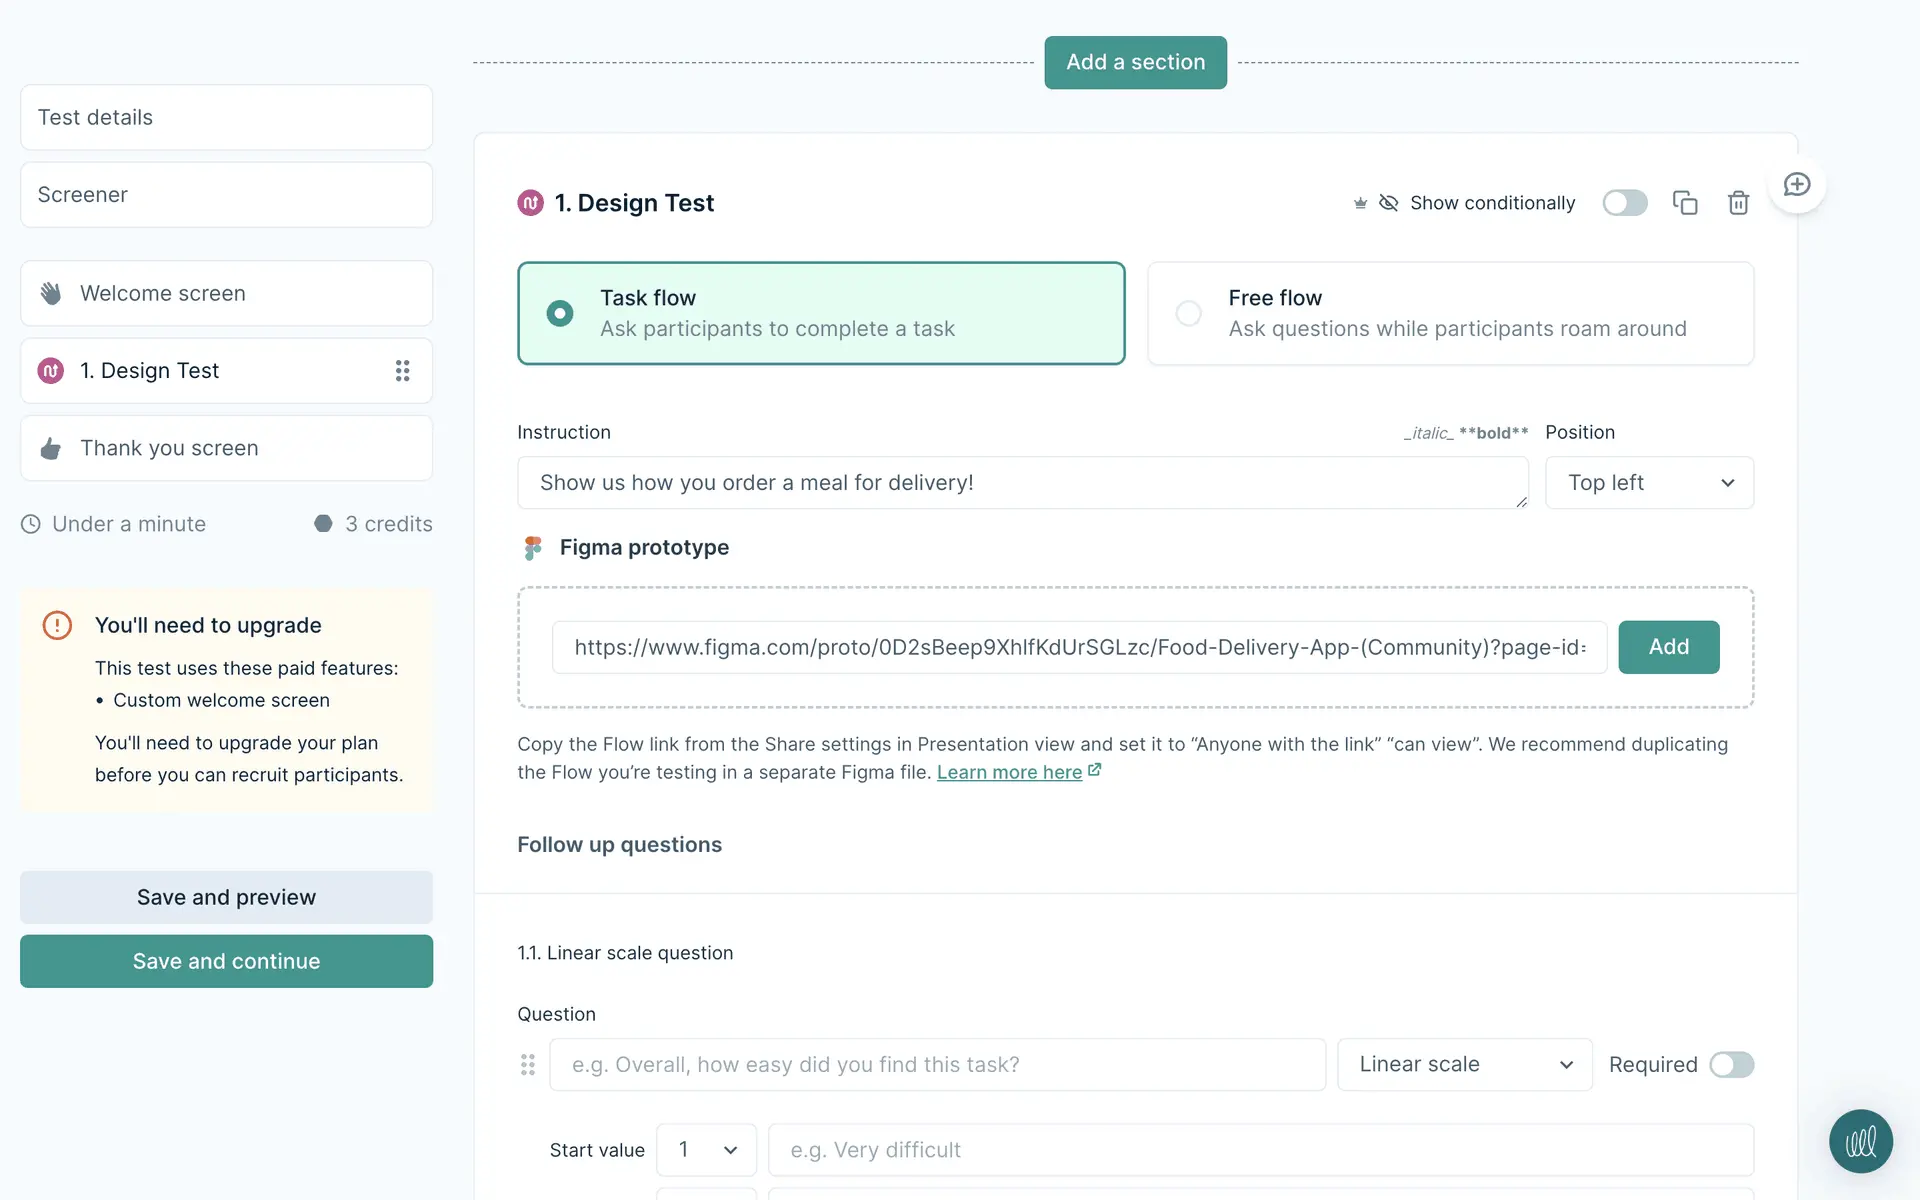
Task: Click the Instruction text field
Action: coord(1020,483)
